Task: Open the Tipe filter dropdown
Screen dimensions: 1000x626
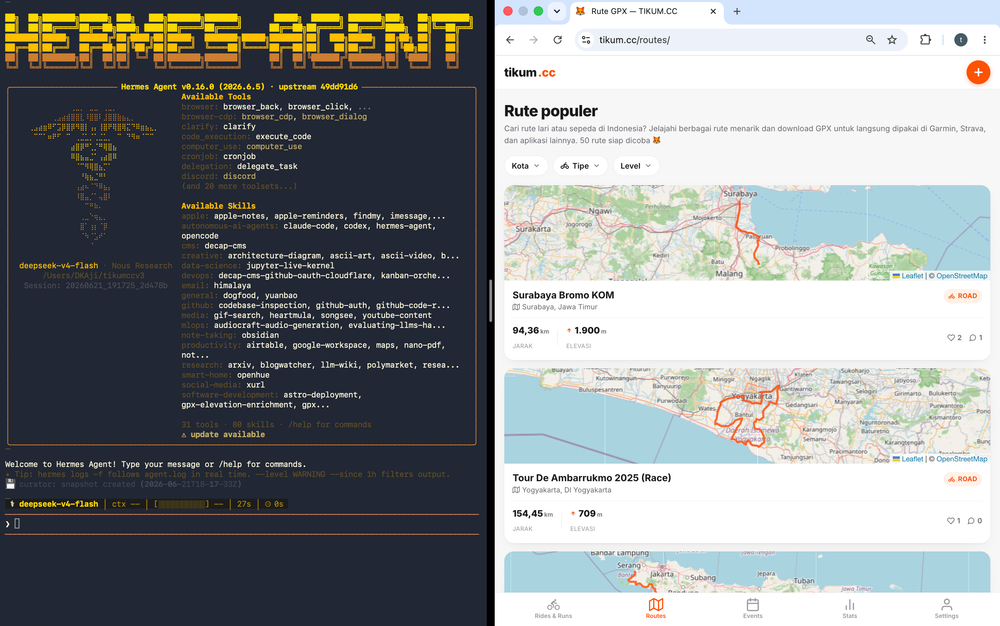Action: click(x=580, y=166)
